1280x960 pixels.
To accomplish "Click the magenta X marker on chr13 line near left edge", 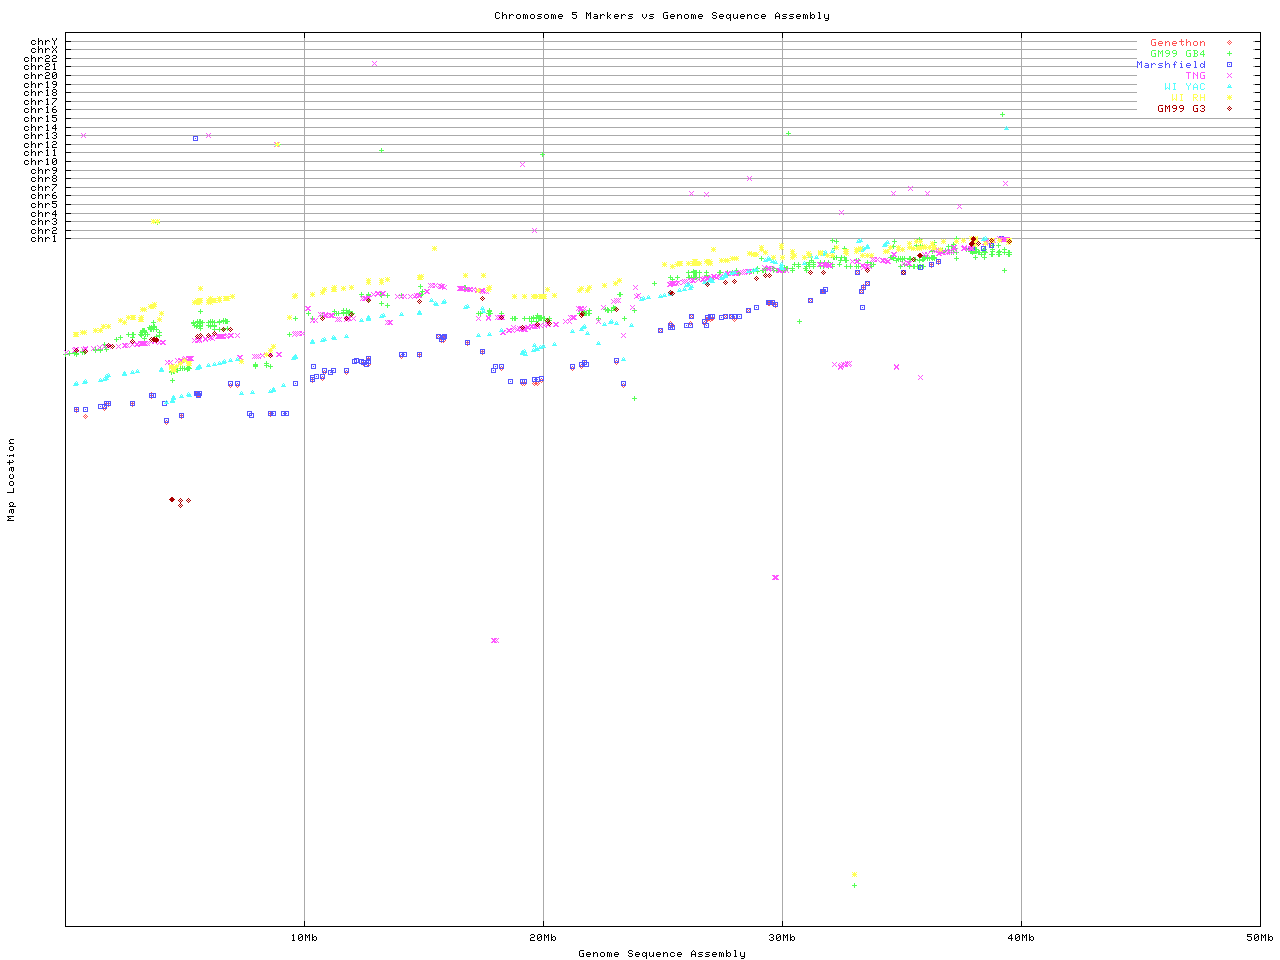I will click(83, 135).
